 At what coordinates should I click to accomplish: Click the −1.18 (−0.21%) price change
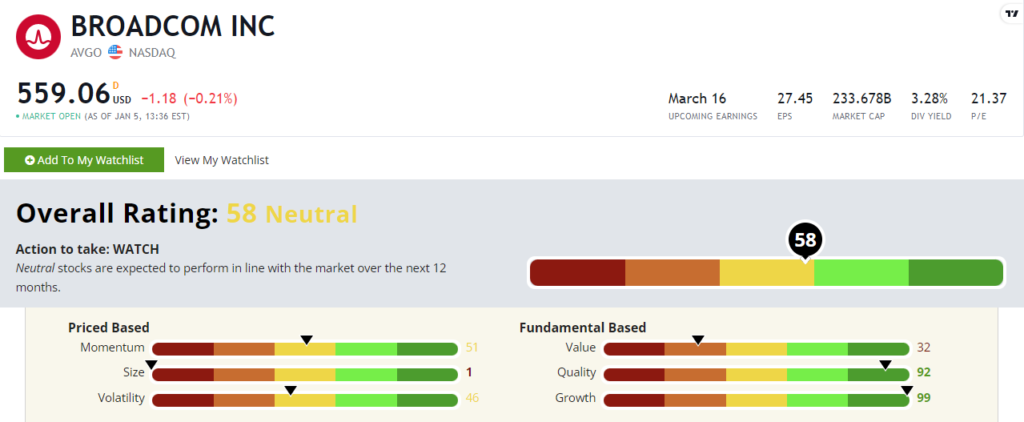[189, 99]
